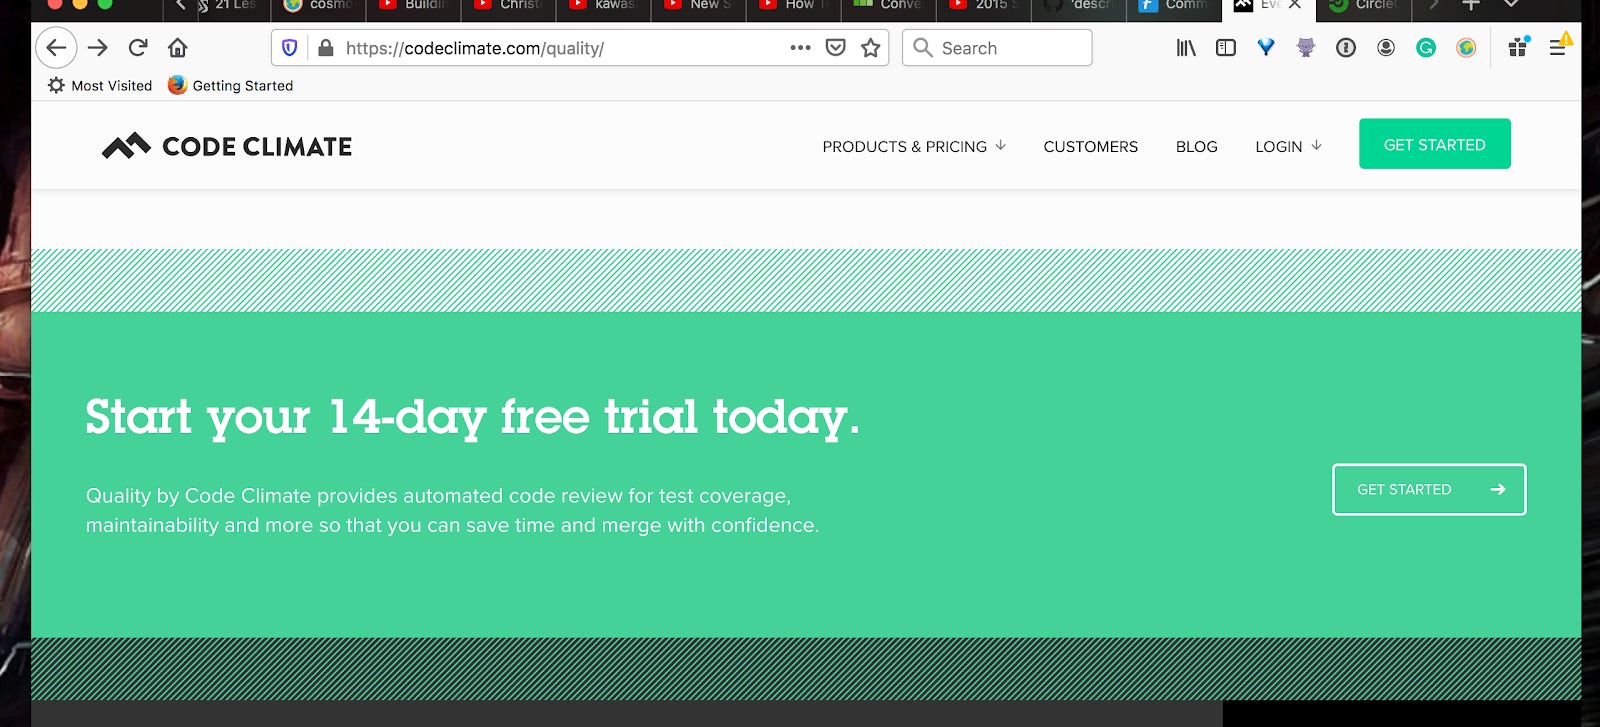Show tracking protection shield info
Viewport: 1600px width, 727px height.
click(x=290, y=48)
